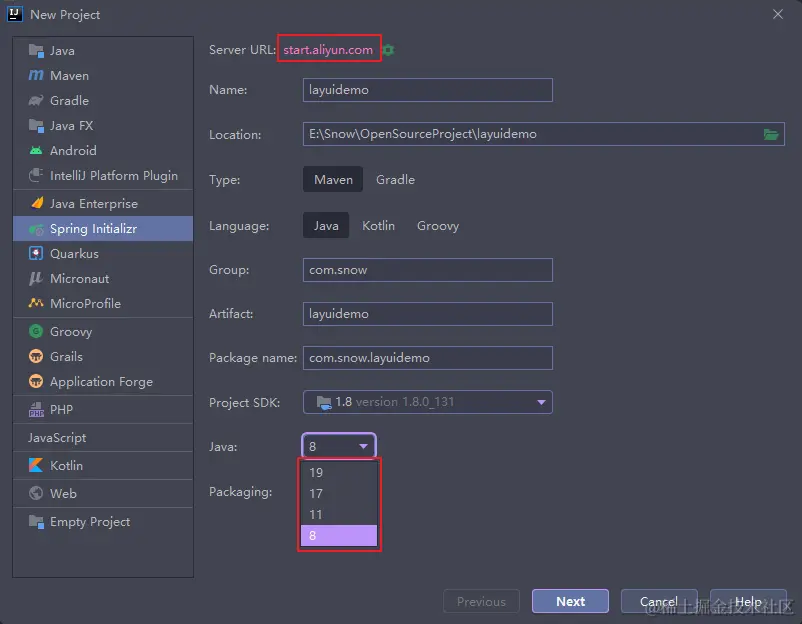This screenshot has height=624, width=802.
Task: Select Java in the generators list
Action: coord(103,51)
